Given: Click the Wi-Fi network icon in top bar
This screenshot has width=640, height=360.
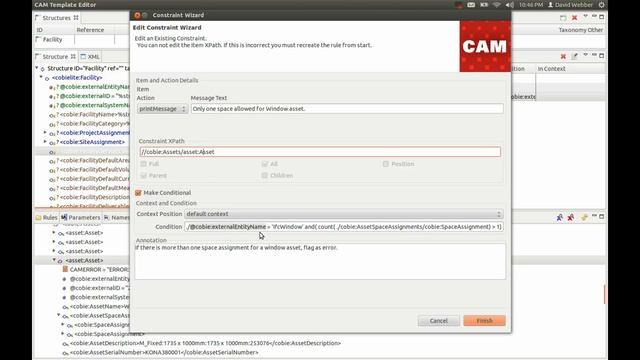Looking at the screenshot, I should [x=497, y=5].
